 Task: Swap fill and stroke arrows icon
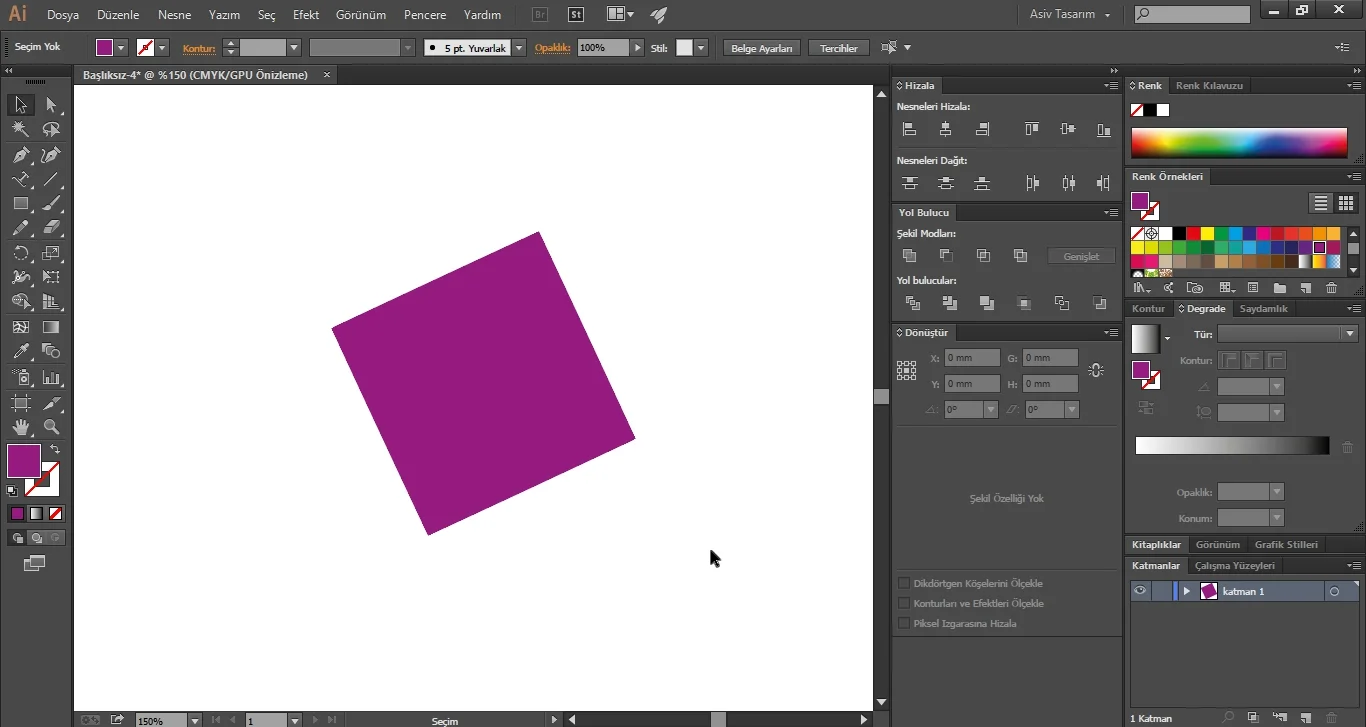pos(55,449)
